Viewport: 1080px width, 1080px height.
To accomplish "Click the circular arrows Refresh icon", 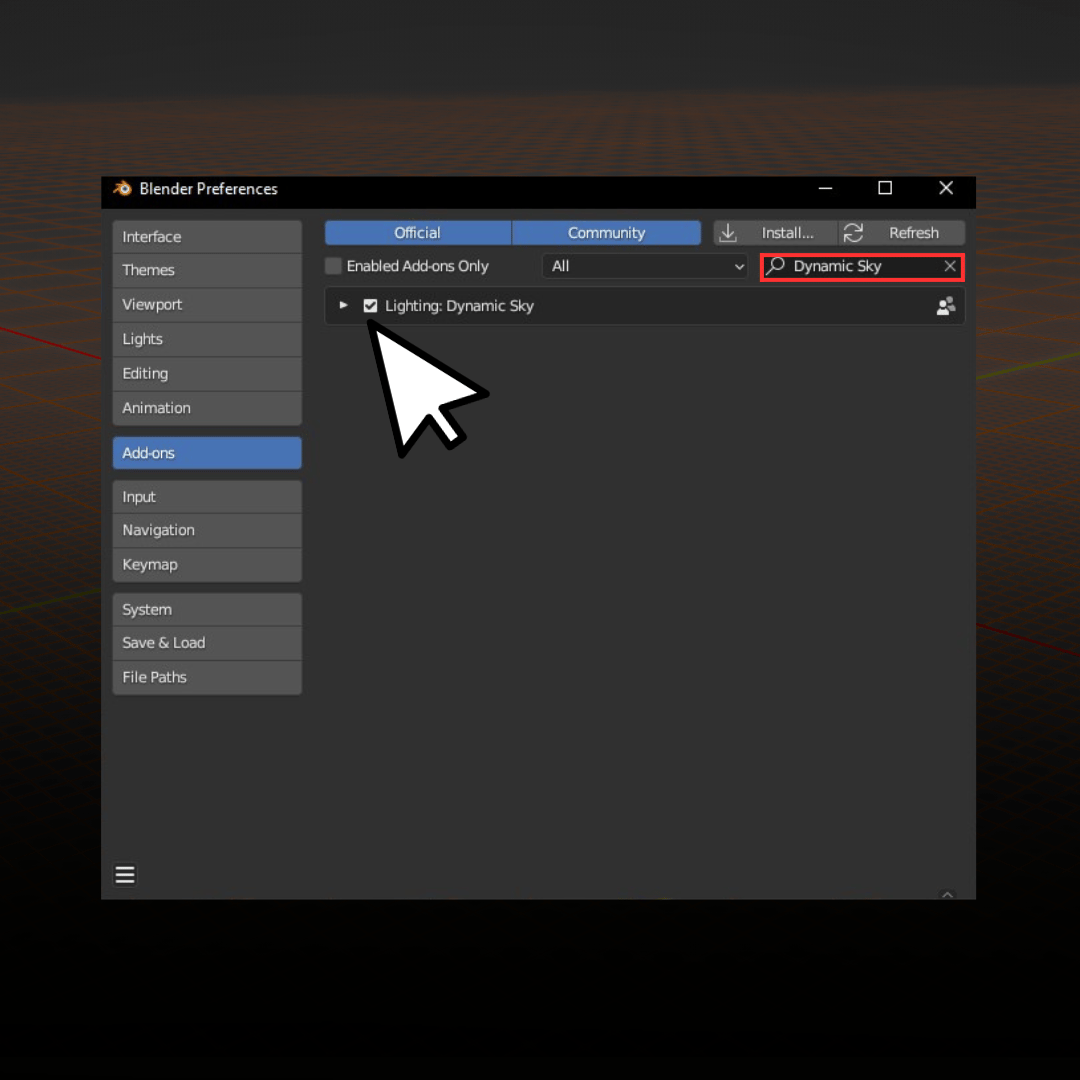I will point(853,233).
